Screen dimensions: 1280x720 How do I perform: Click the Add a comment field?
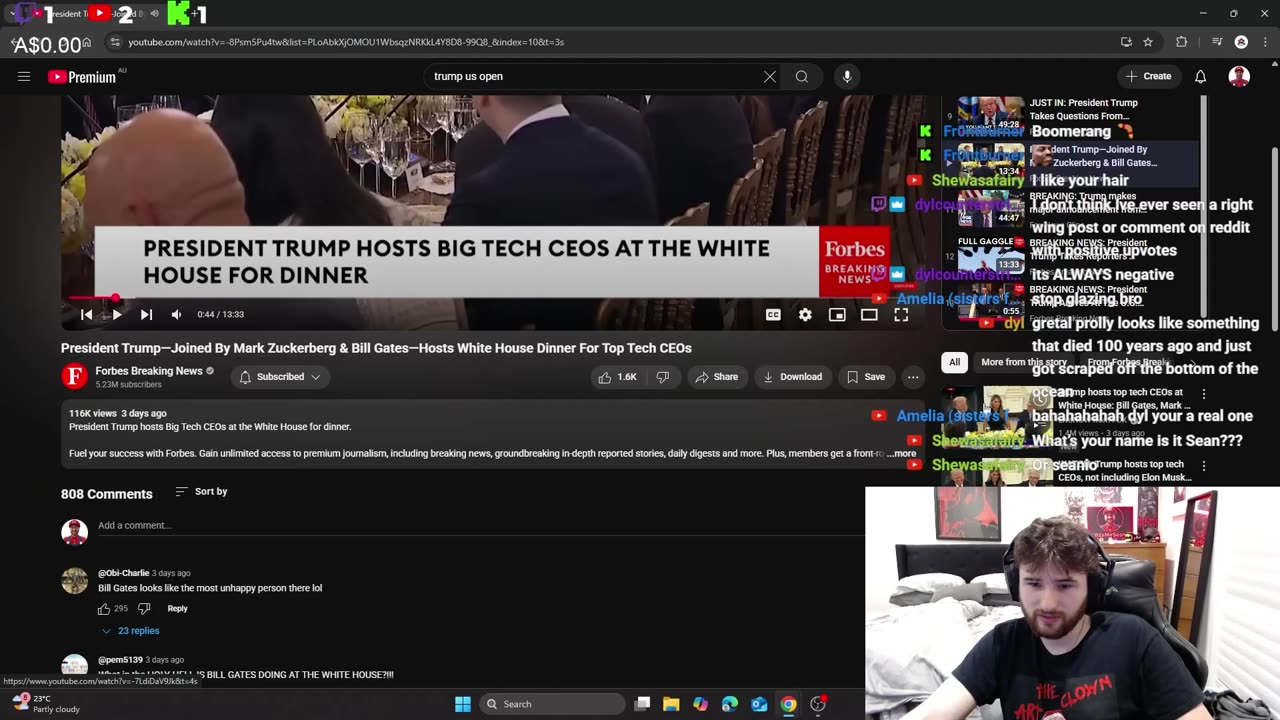coord(480,525)
